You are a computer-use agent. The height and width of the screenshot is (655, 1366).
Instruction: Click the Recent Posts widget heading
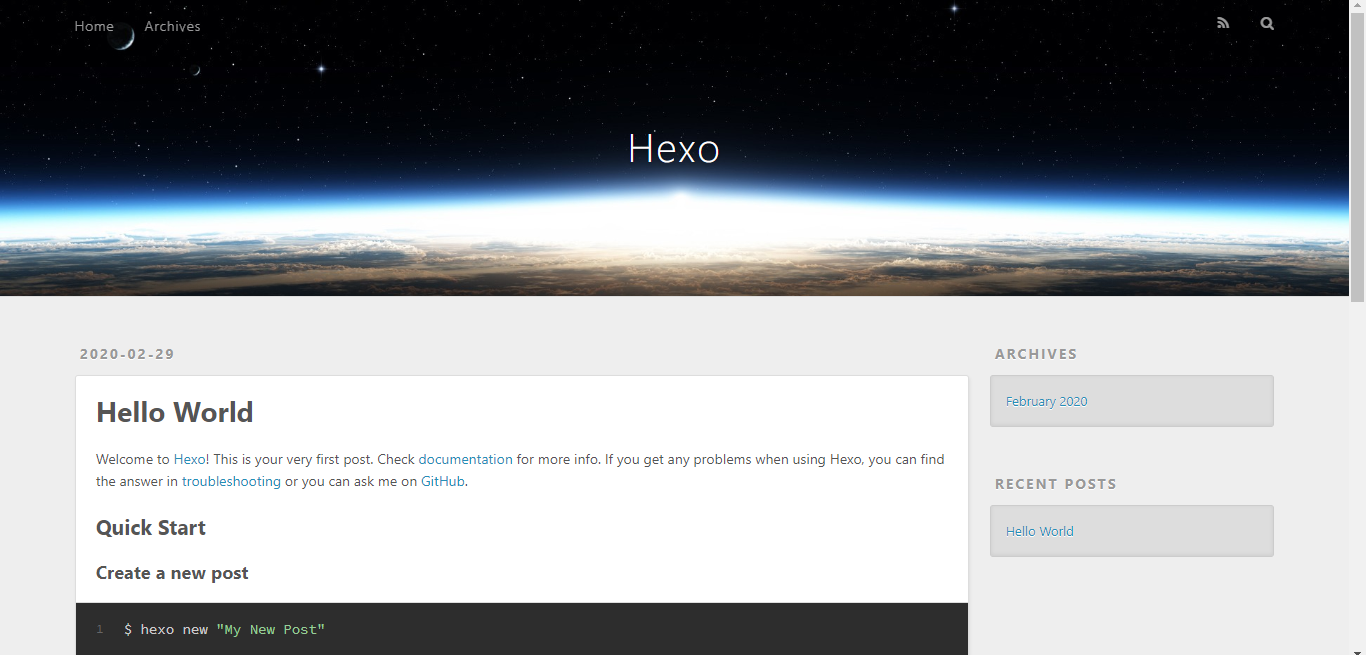click(1055, 484)
